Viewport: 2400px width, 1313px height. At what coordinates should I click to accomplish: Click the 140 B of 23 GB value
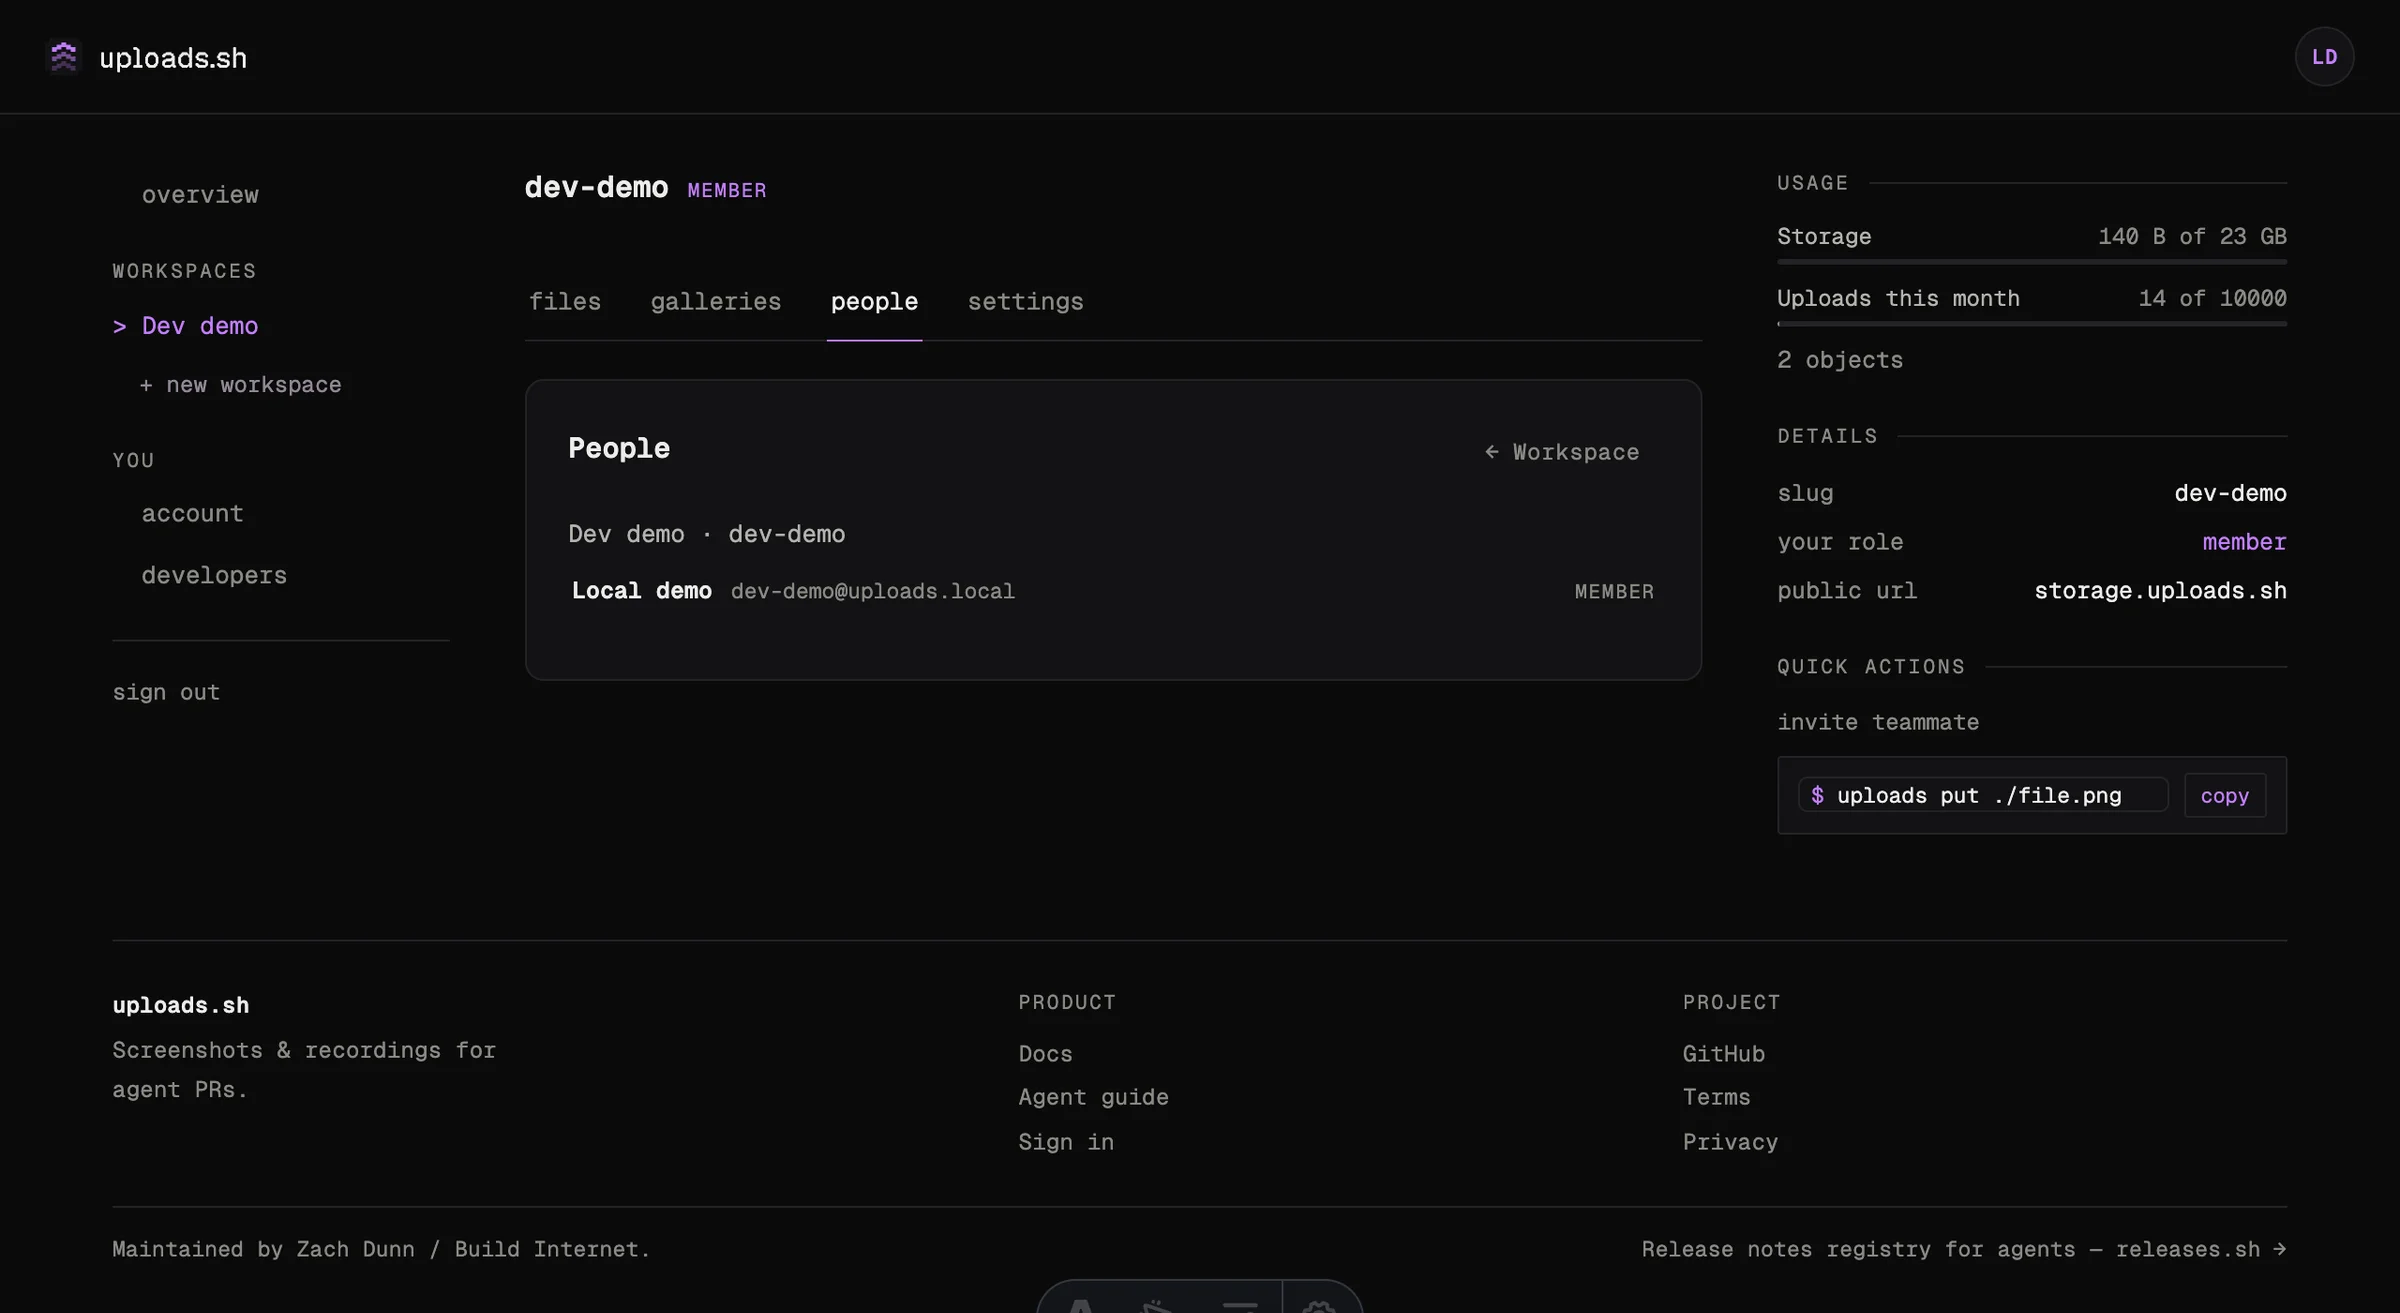pyautogui.click(x=2192, y=237)
